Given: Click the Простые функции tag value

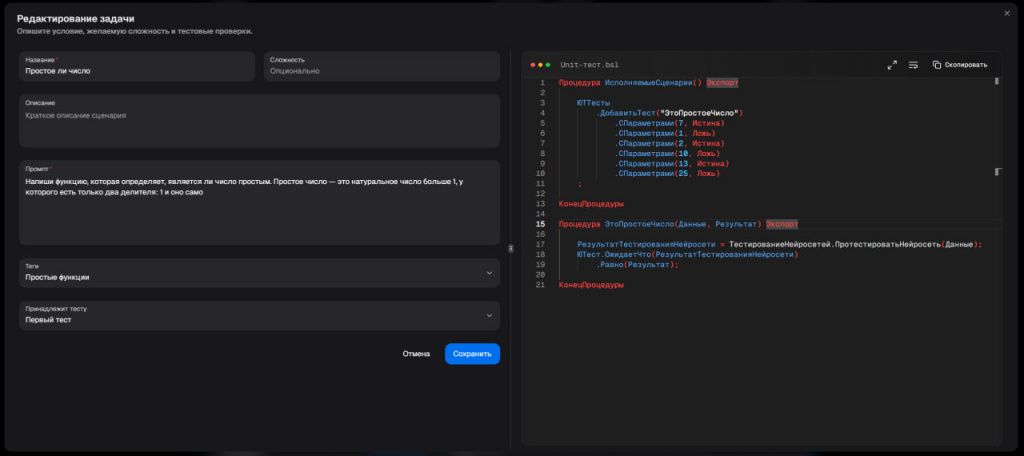Looking at the screenshot, I should click(57, 277).
